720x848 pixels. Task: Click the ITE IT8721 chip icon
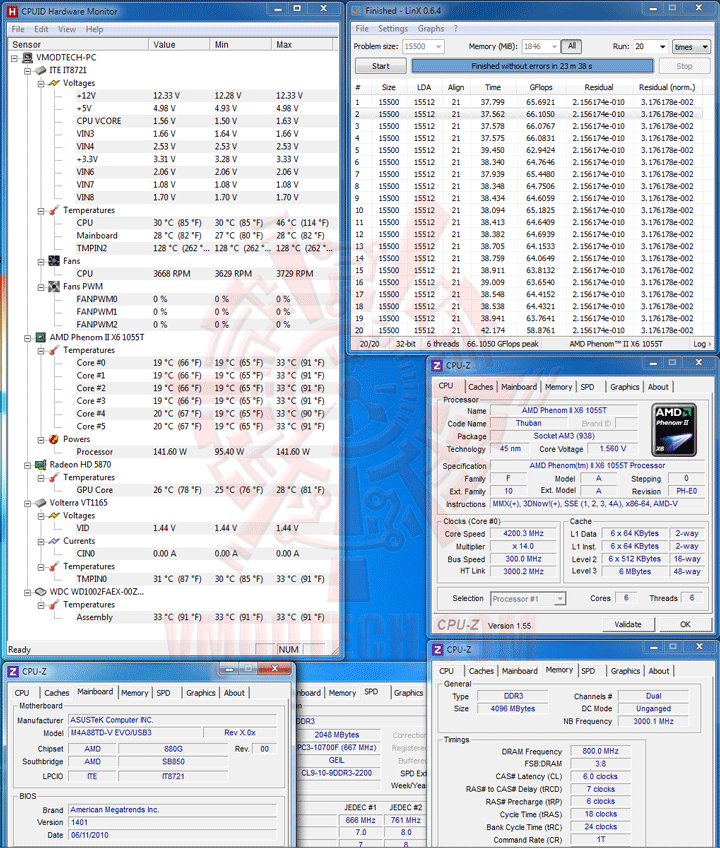(41, 70)
